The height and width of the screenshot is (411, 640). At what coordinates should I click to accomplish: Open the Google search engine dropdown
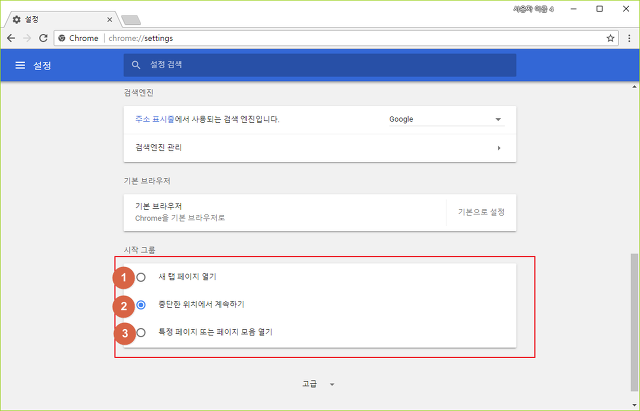[447, 120]
